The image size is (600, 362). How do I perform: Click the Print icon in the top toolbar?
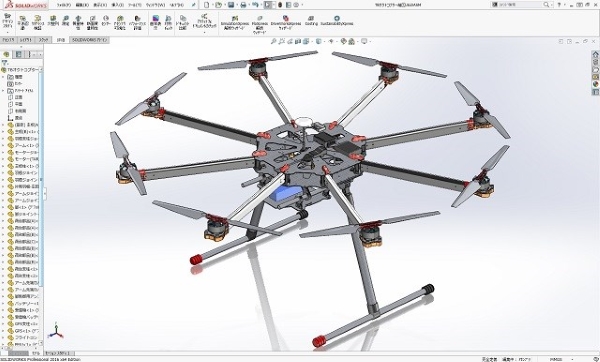243,5
